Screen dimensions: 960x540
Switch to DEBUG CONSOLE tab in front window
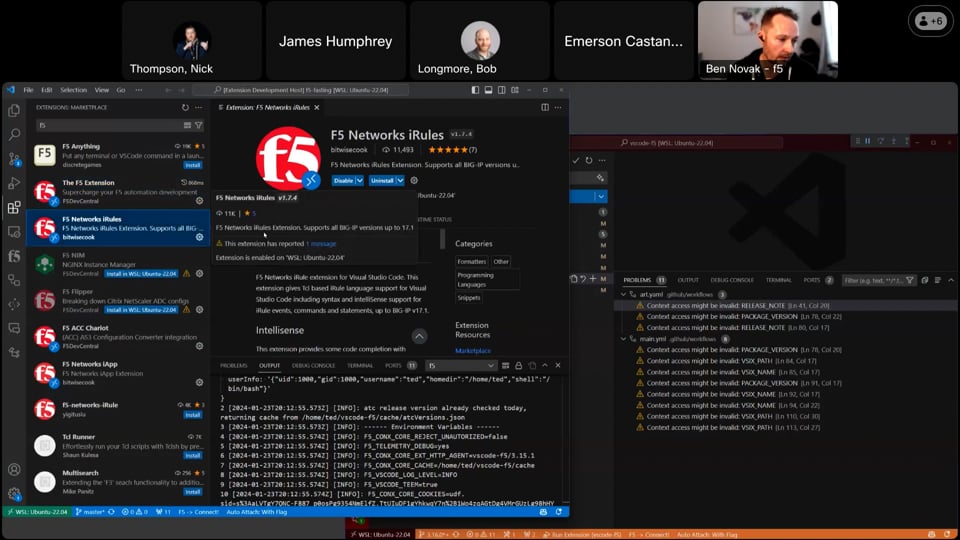[313, 366]
